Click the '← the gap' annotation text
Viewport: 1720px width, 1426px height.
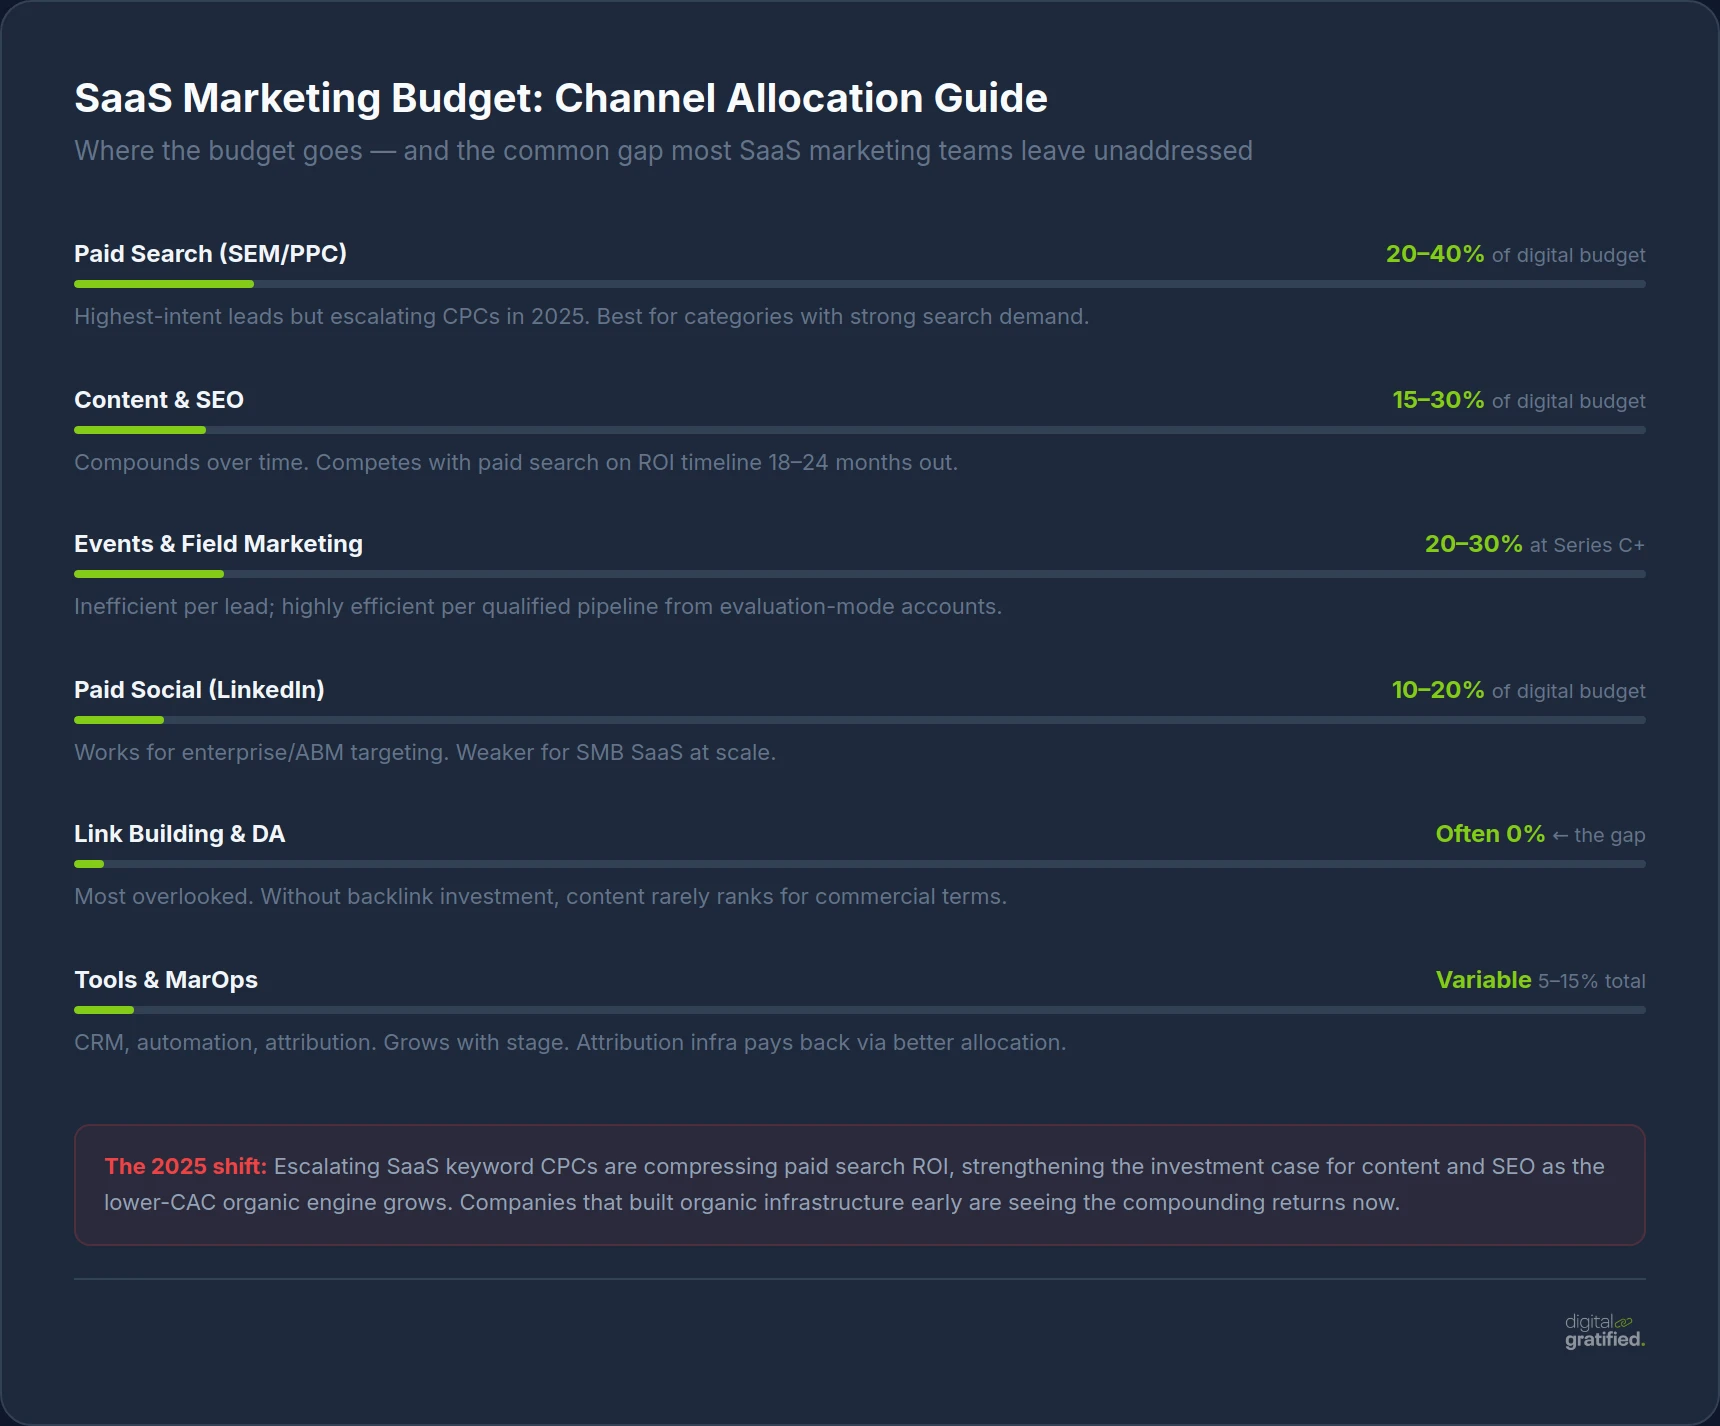tap(1599, 835)
